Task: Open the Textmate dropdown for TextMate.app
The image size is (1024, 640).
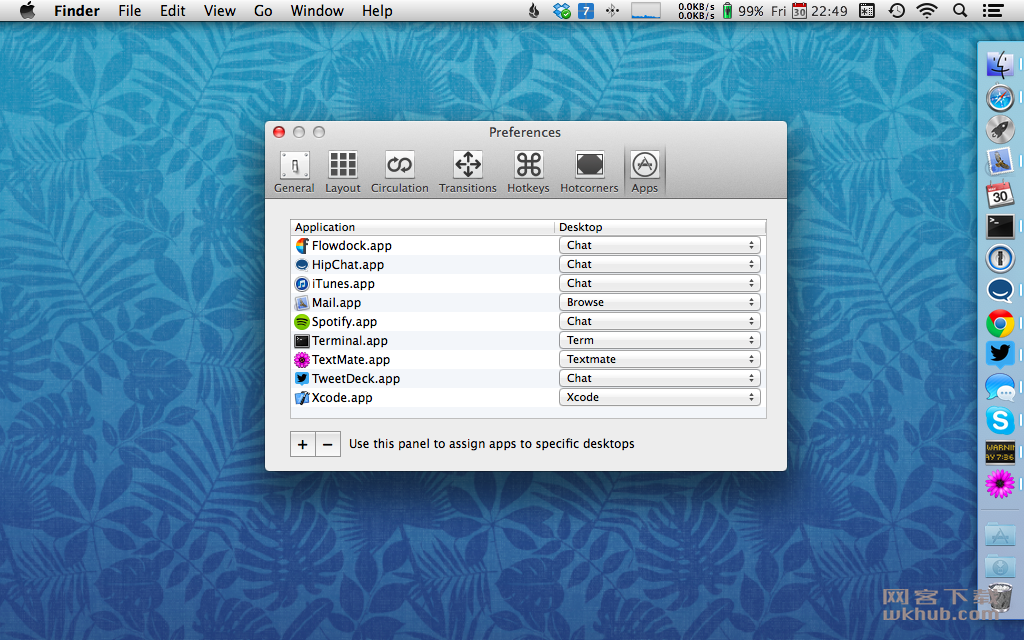Action: click(x=660, y=359)
